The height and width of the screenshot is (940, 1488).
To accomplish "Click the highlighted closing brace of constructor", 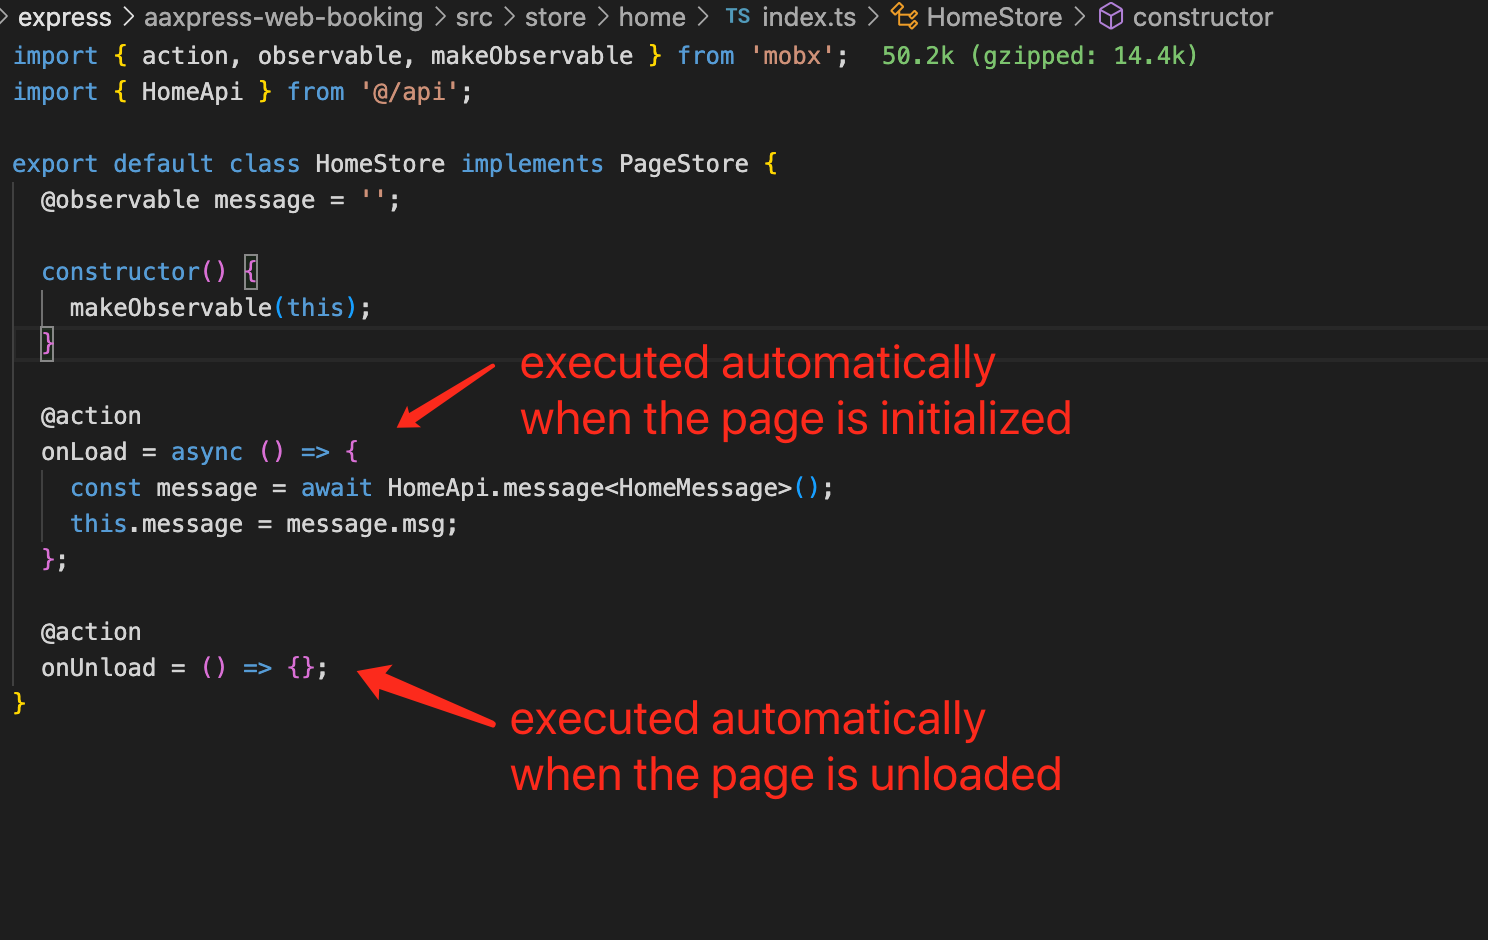I will pos(47,344).
